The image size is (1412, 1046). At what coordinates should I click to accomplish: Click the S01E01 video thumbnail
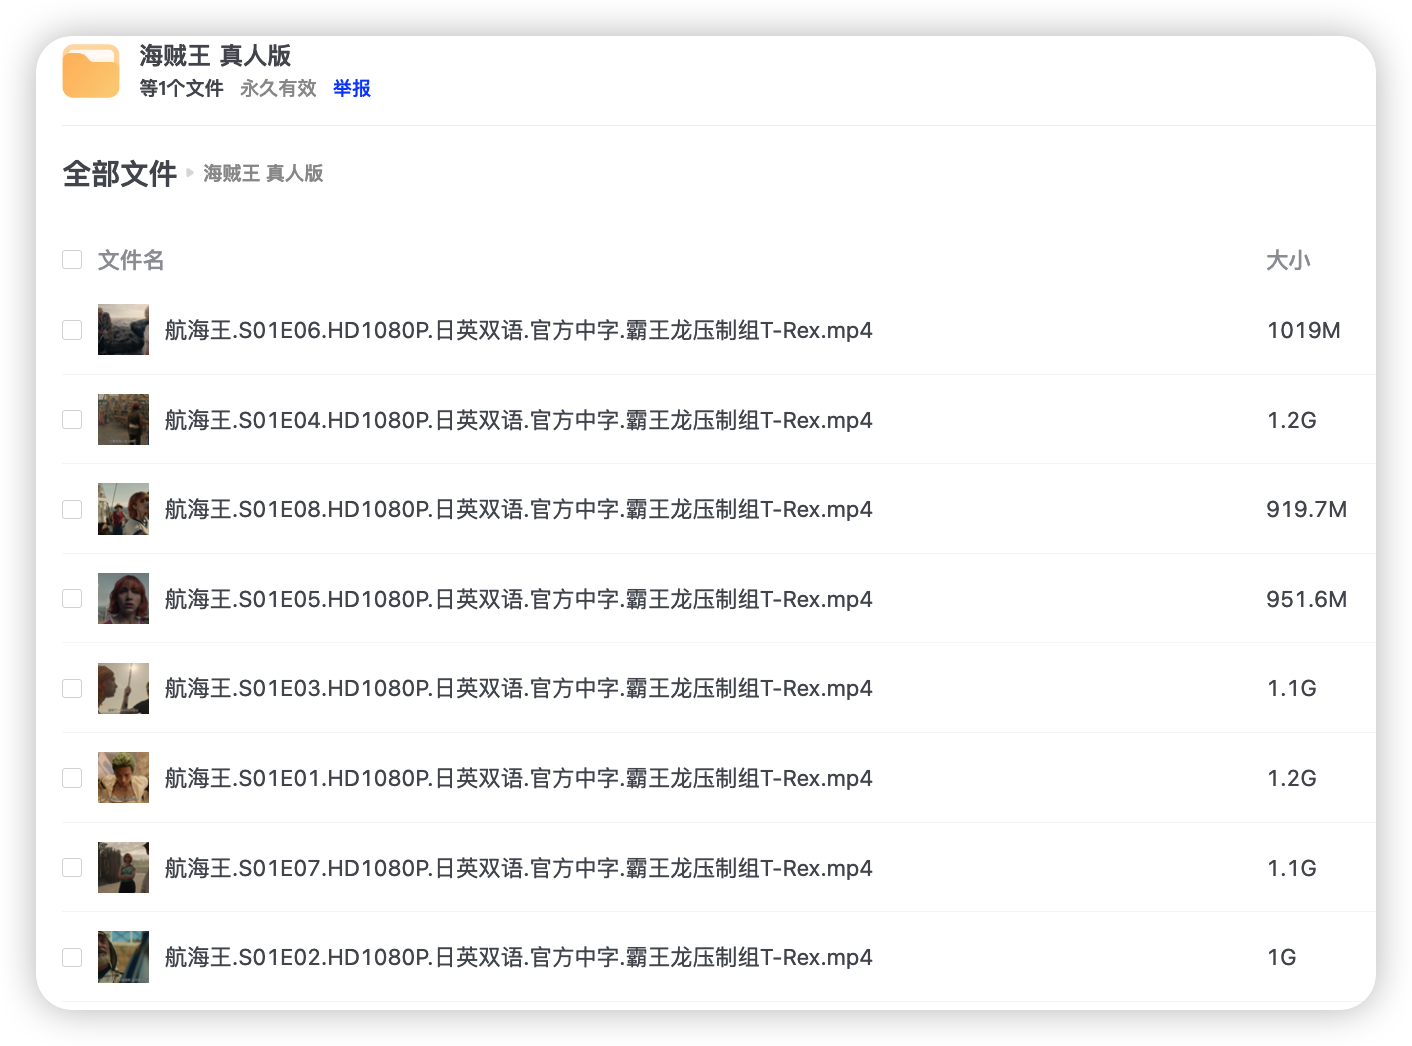click(x=123, y=777)
